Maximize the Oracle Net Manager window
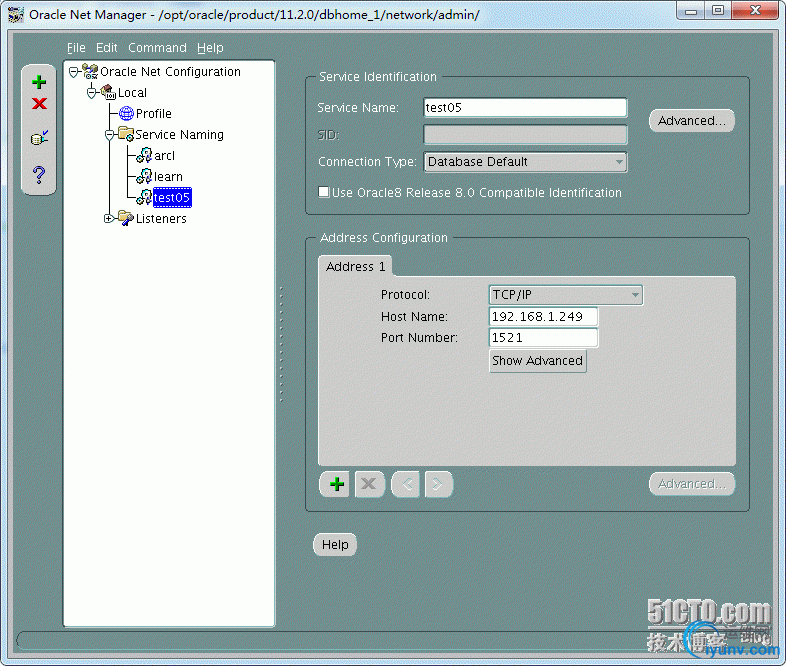 tap(718, 11)
